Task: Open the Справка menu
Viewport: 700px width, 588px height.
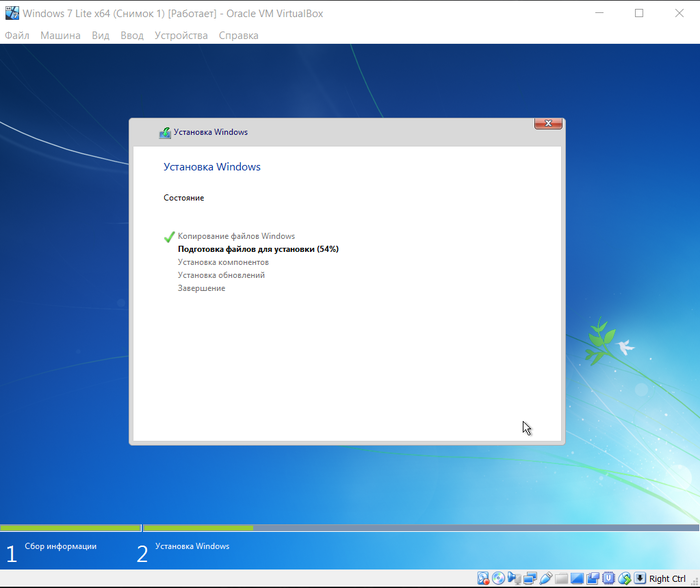Action: point(238,35)
